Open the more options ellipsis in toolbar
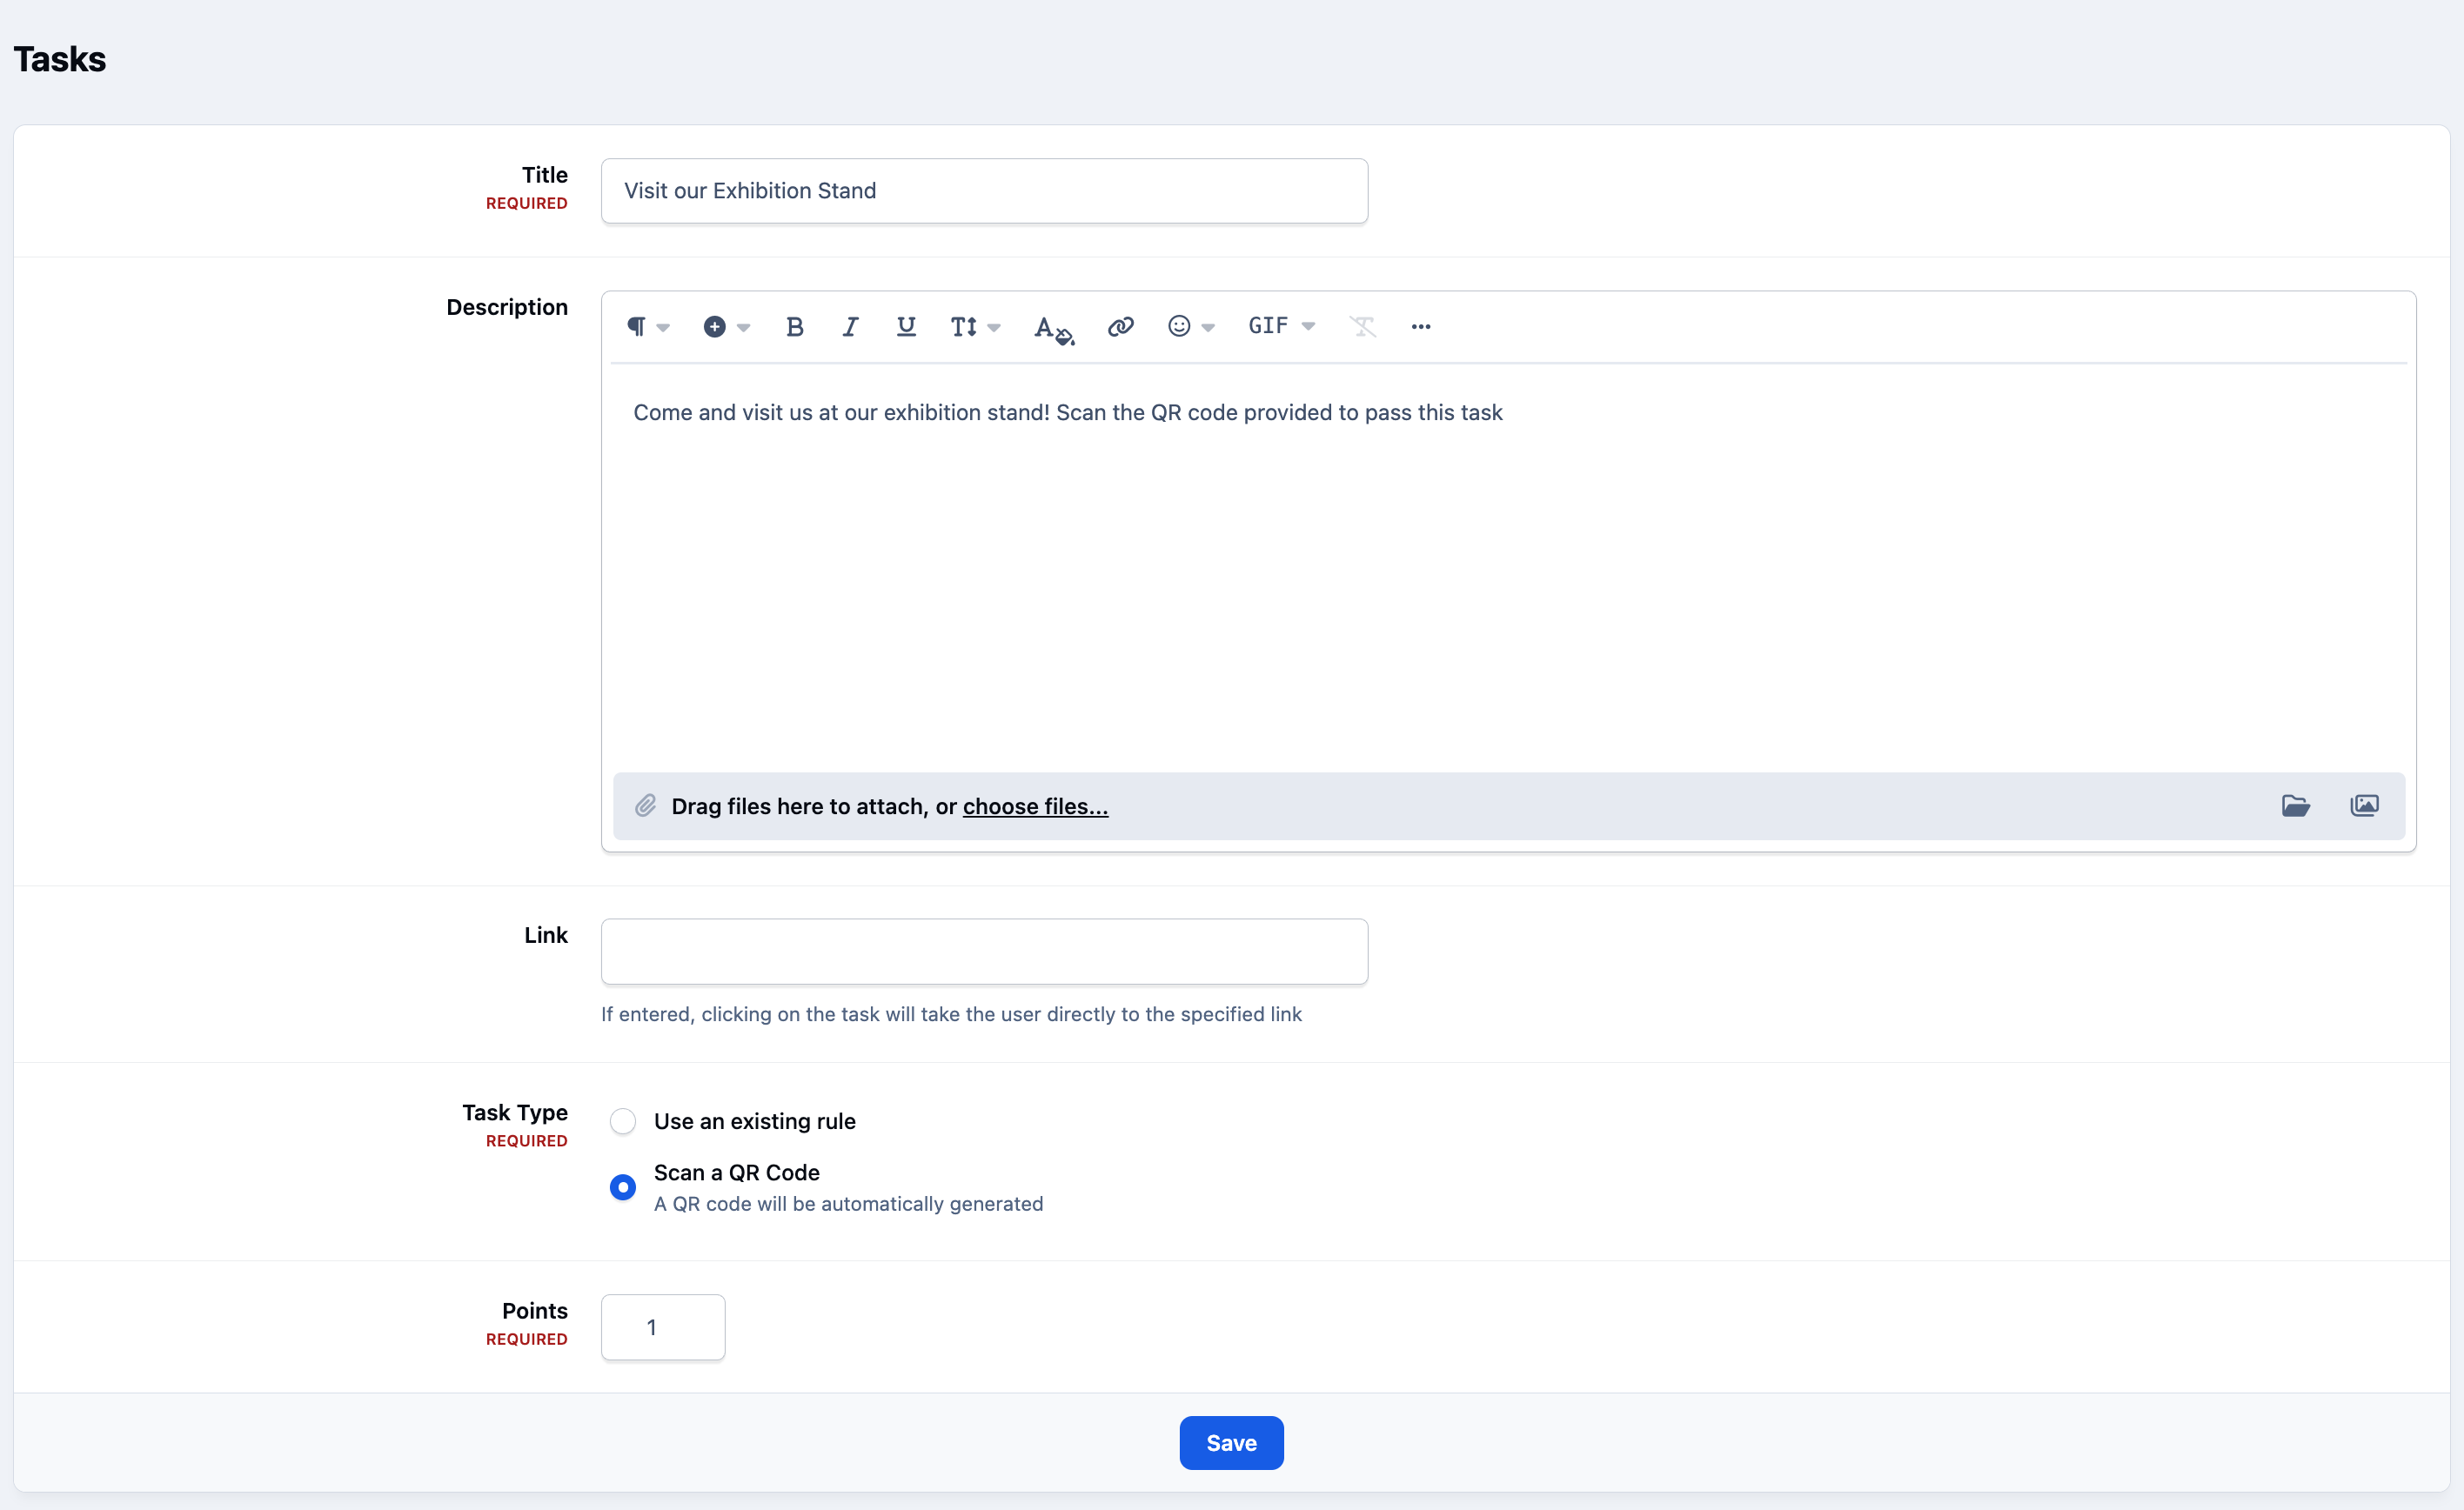 [x=1421, y=327]
